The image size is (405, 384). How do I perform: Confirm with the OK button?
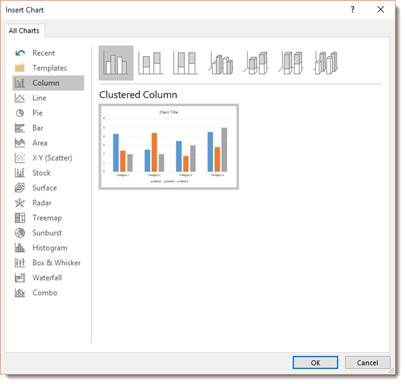click(x=315, y=363)
